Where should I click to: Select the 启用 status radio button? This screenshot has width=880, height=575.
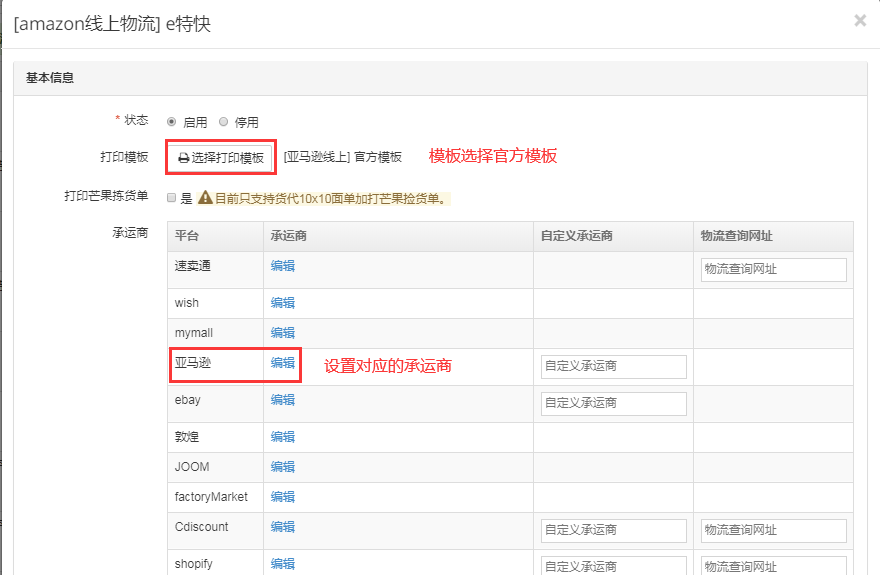coord(172,122)
